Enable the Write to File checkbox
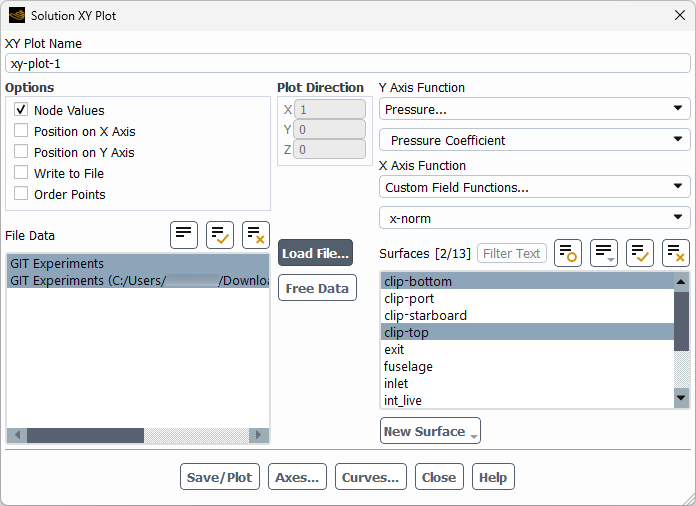 [x=21, y=173]
